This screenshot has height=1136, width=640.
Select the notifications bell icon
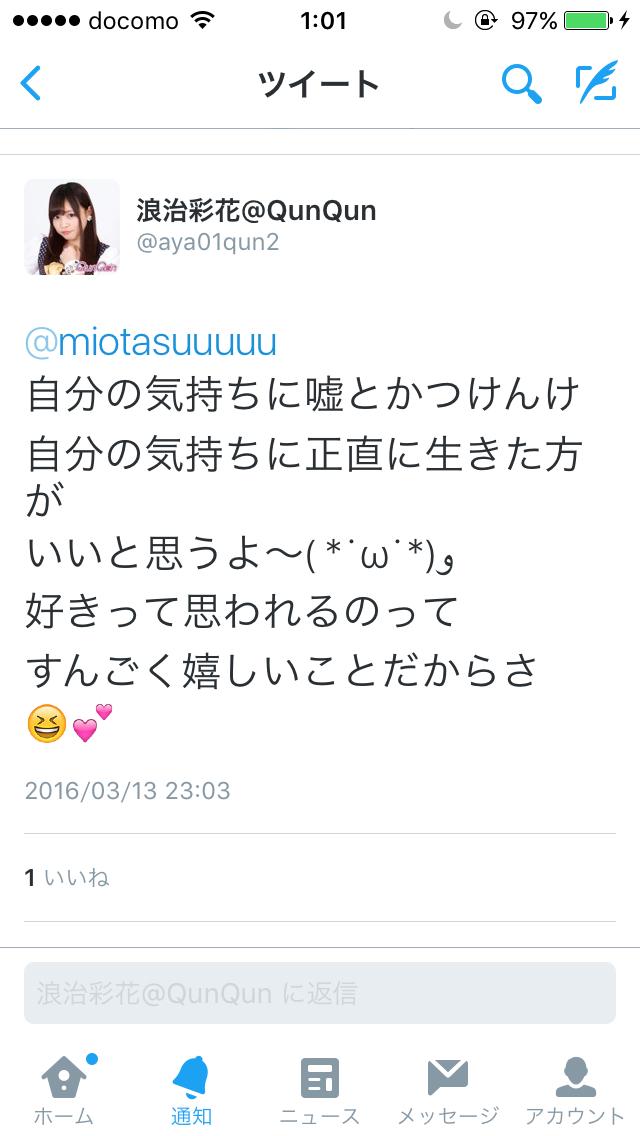pos(191,1077)
